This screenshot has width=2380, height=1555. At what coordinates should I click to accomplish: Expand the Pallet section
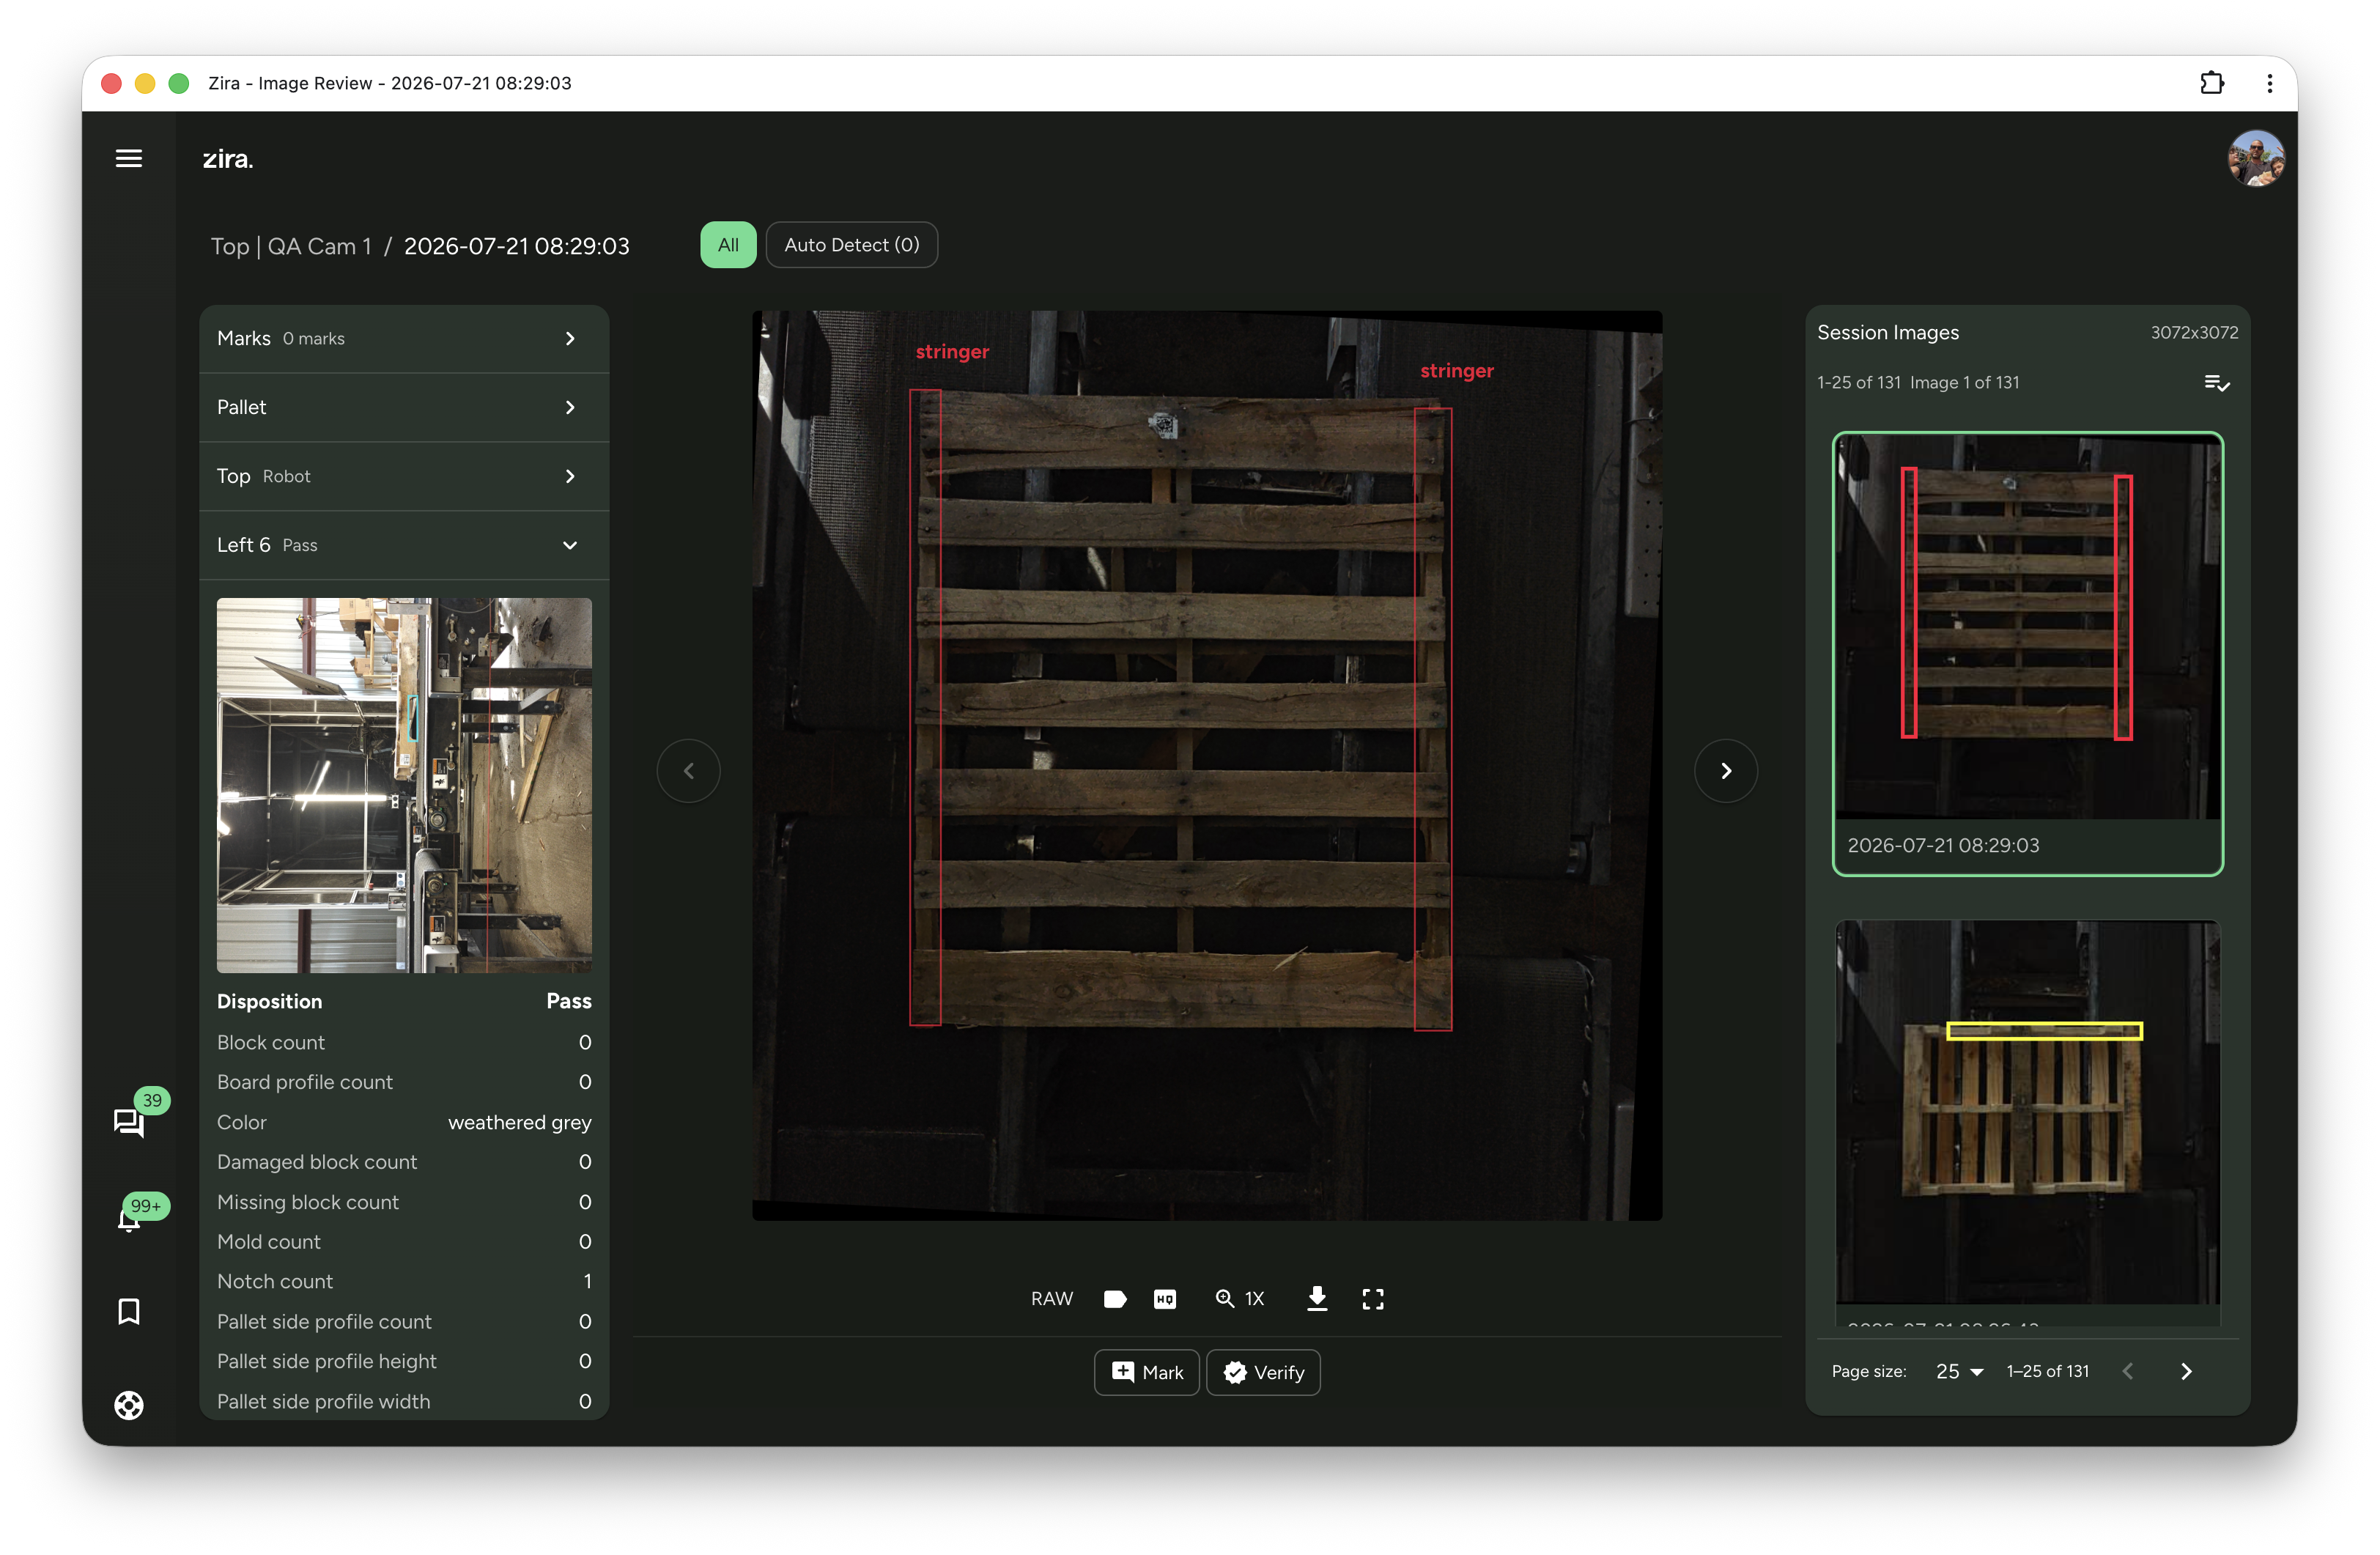click(404, 408)
